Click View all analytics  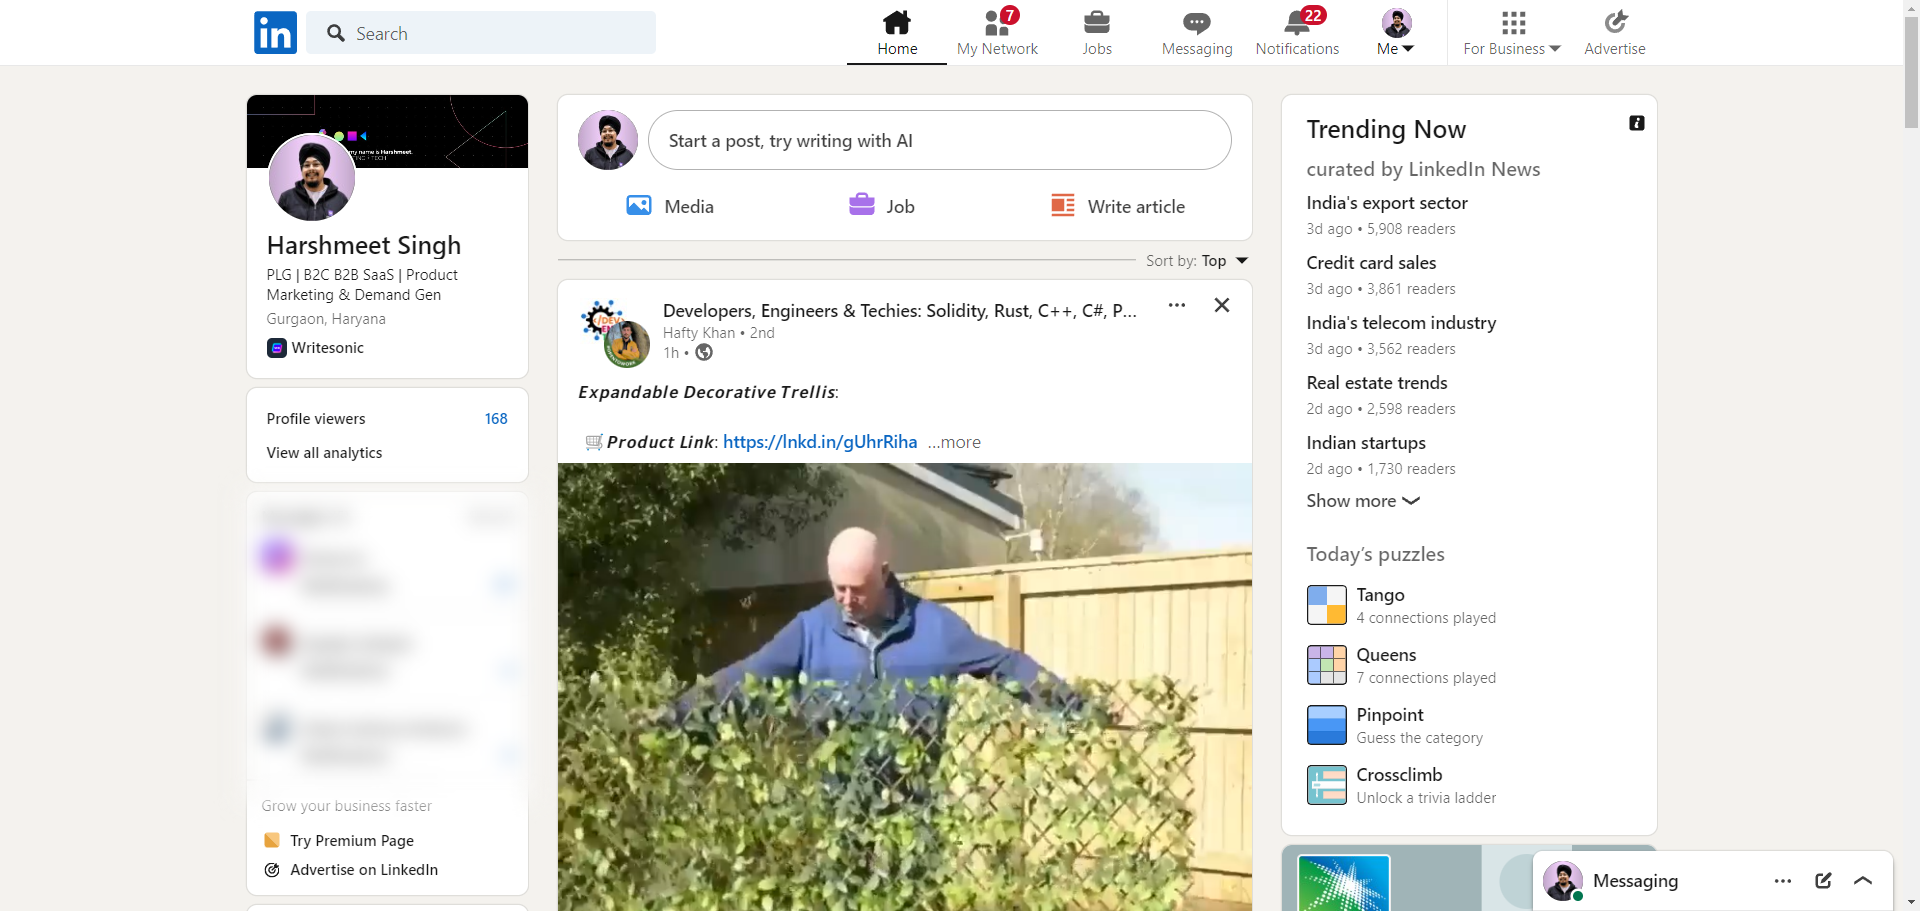point(324,453)
